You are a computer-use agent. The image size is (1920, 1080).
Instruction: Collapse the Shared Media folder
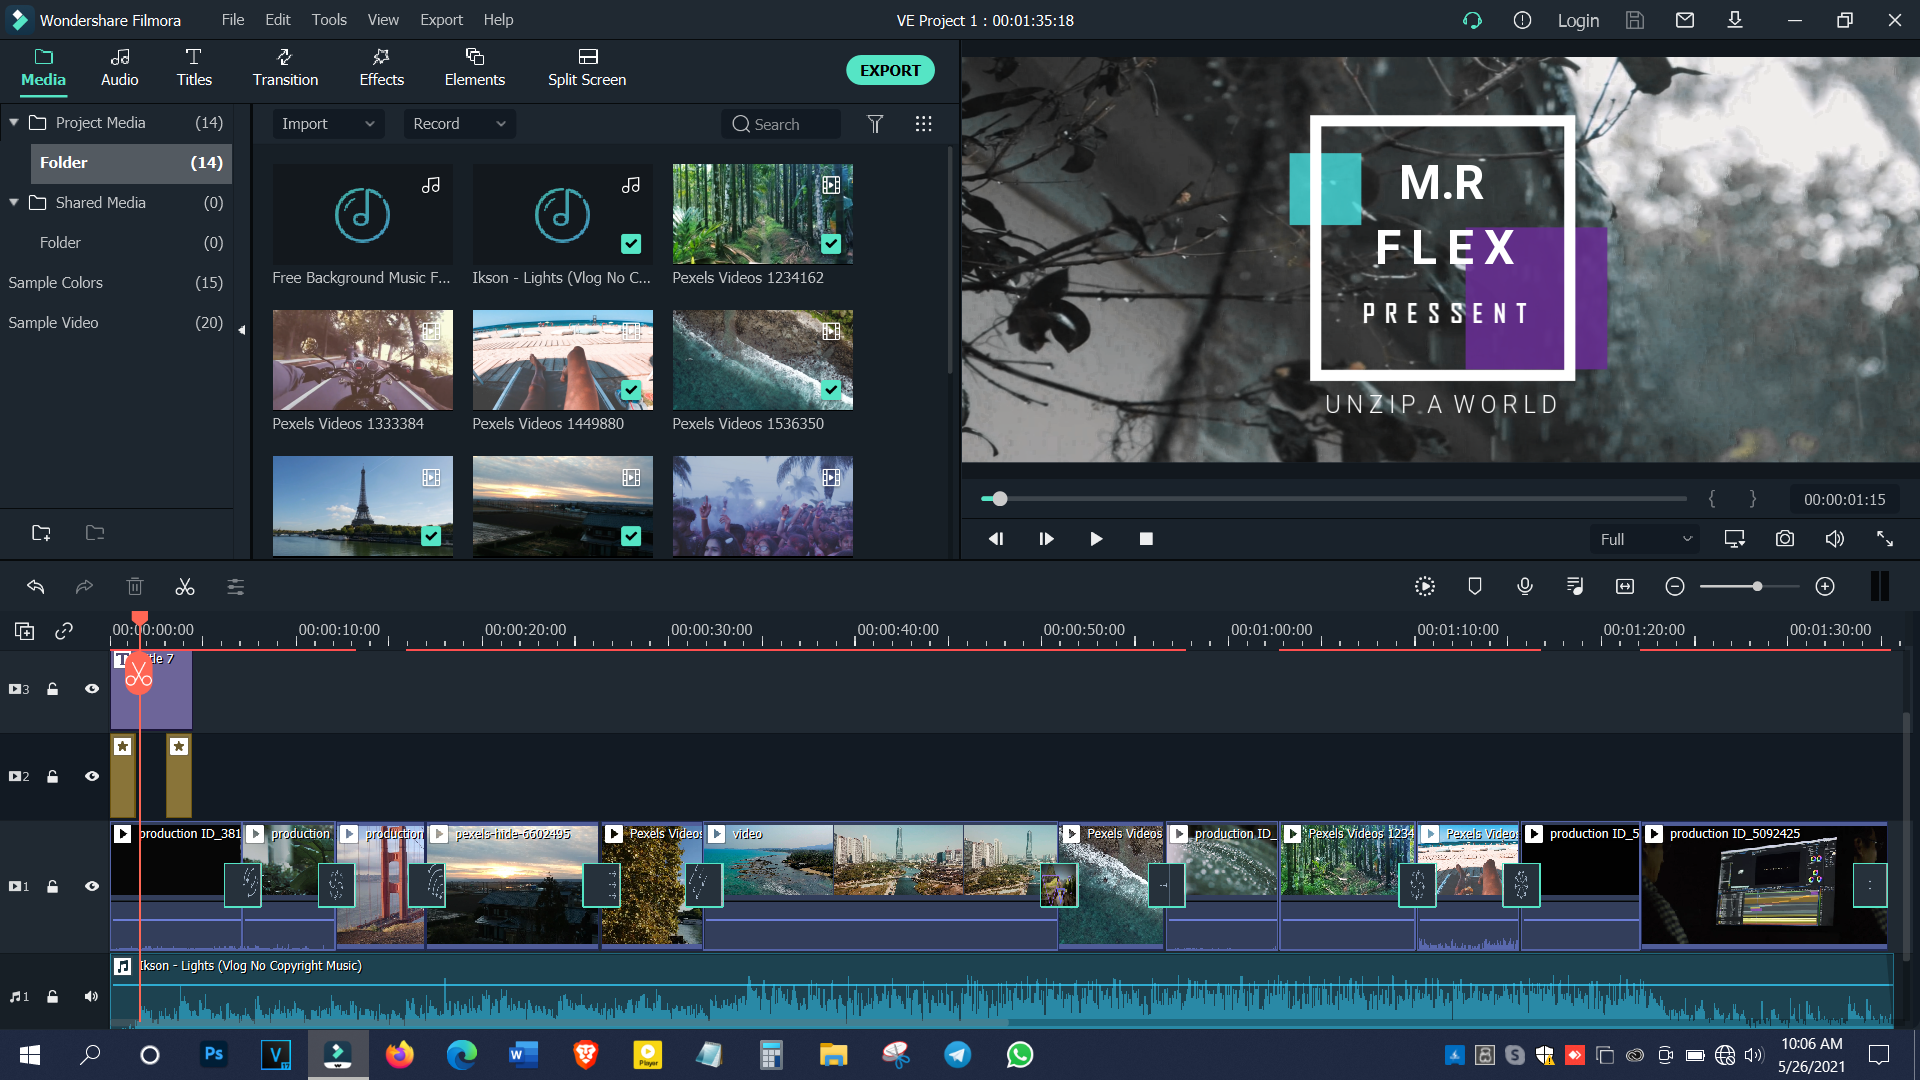[x=14, y=203]
